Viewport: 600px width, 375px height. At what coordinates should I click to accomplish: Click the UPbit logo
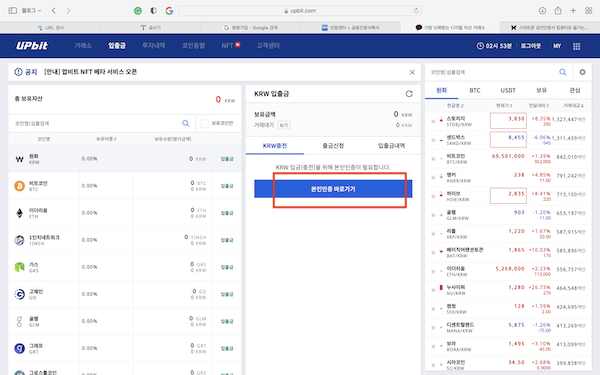(32, 46)
